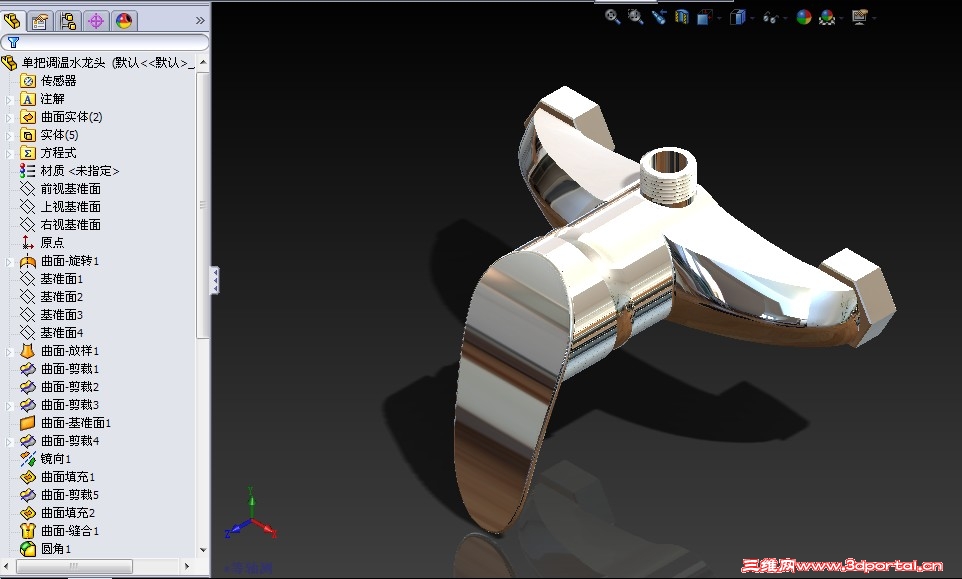Click the 材质 <未指定> material icon
The width and height of the screenshot is (962, 579).
[28, 171]
